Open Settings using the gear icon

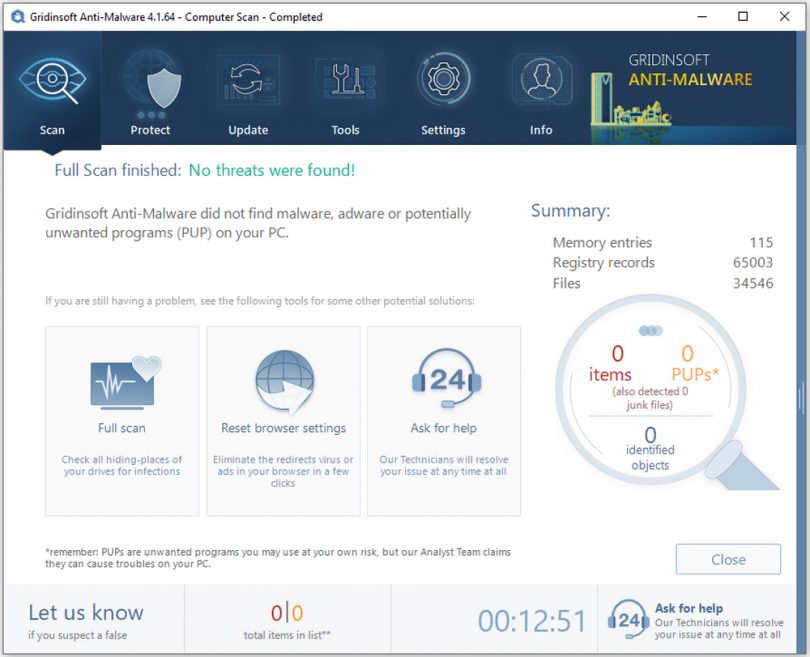click(x=443, y=80)
